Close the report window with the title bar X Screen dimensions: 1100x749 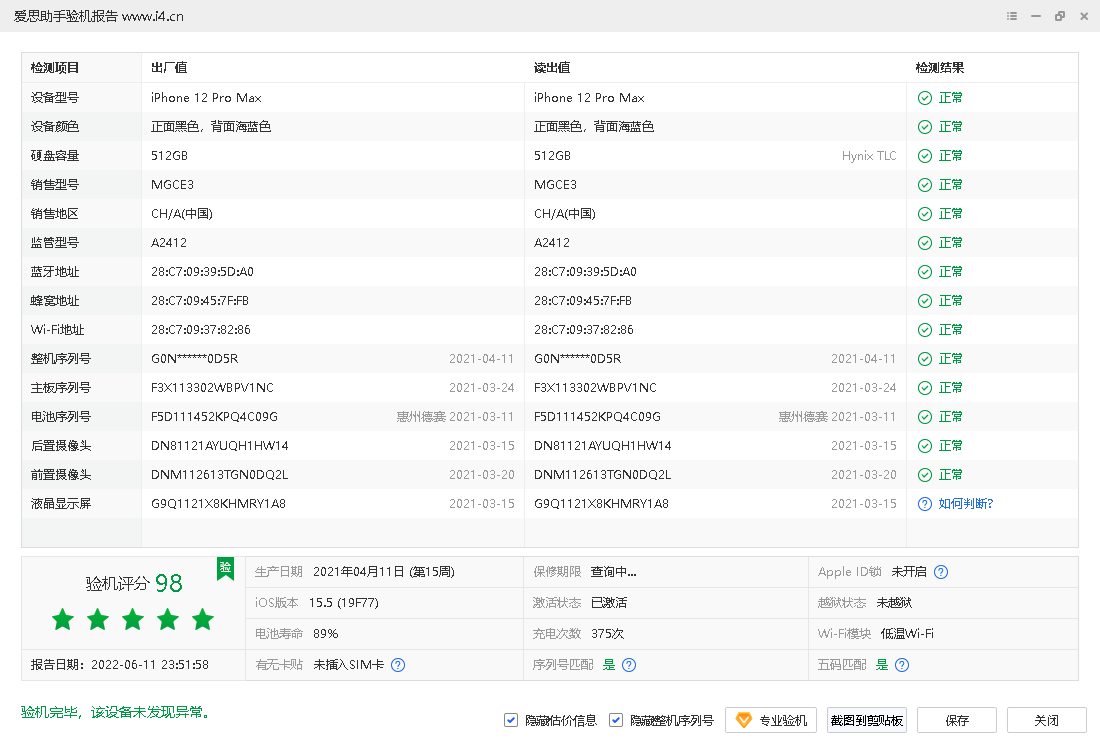coord(1084,16)
